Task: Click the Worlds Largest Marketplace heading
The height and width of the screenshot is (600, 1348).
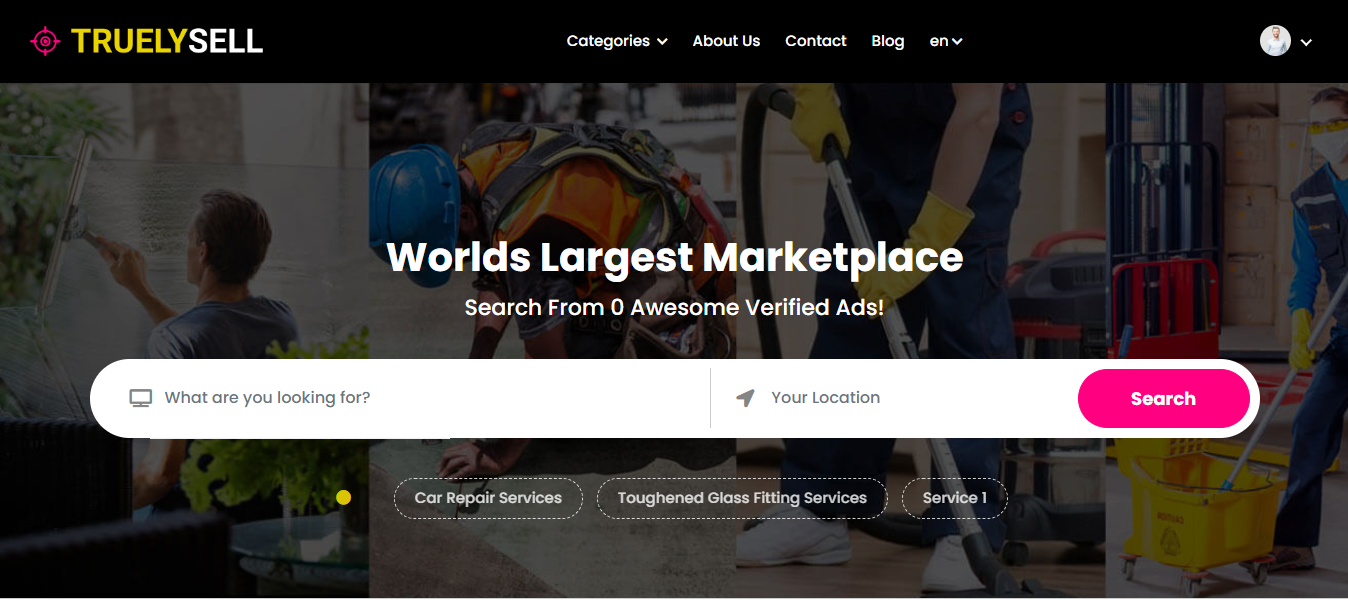Action: pyautogui.click(x=675, y=257)
